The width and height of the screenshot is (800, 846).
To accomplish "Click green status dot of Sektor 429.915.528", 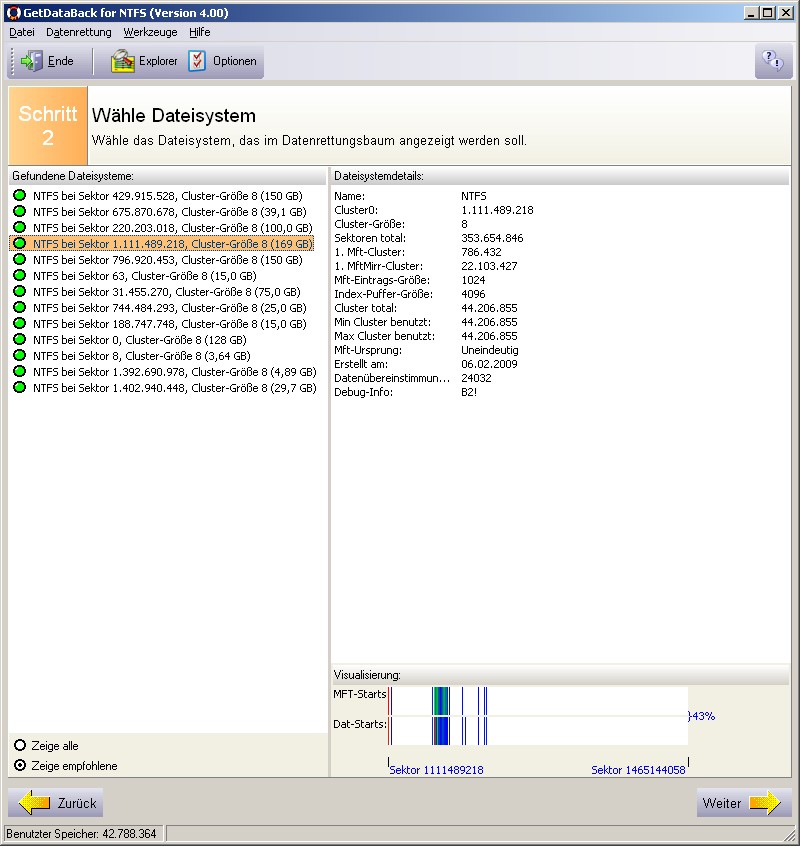I will pos(19,195).
